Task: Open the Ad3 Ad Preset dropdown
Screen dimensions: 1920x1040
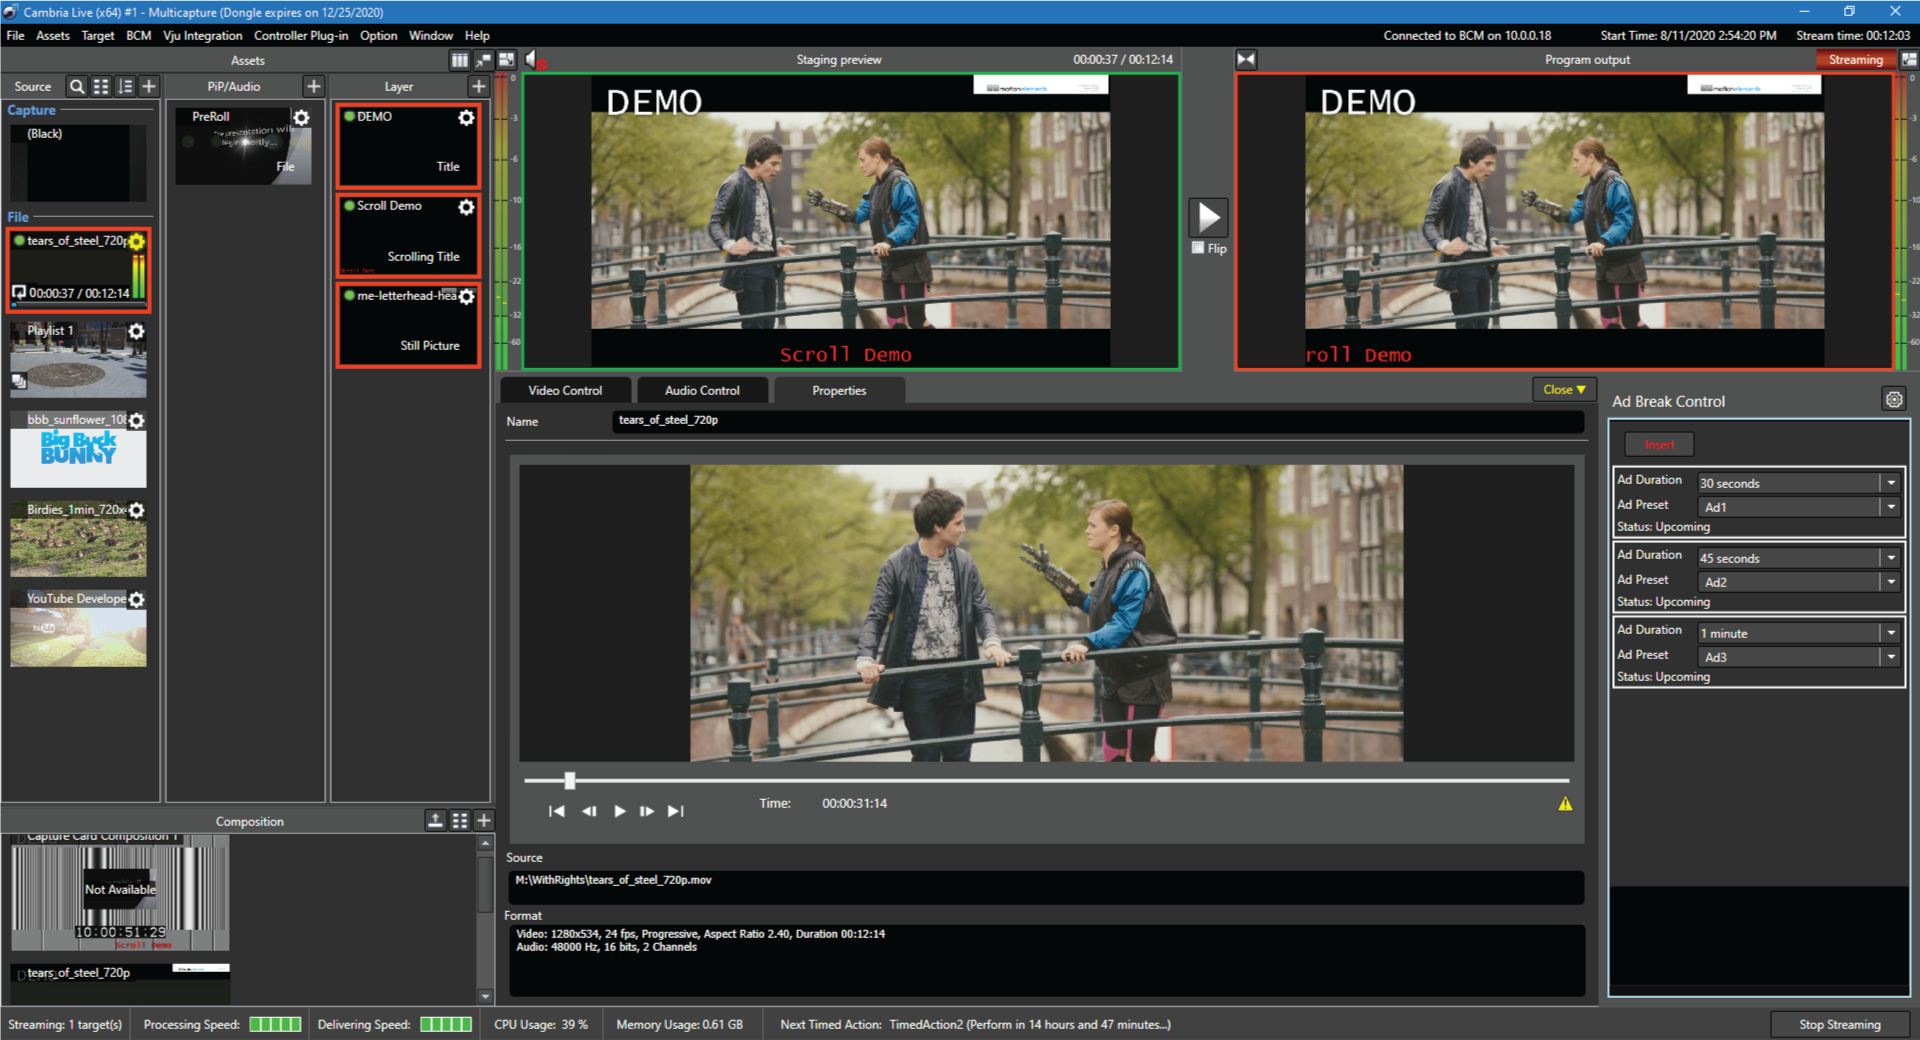Action: [x=1891, y=657]
